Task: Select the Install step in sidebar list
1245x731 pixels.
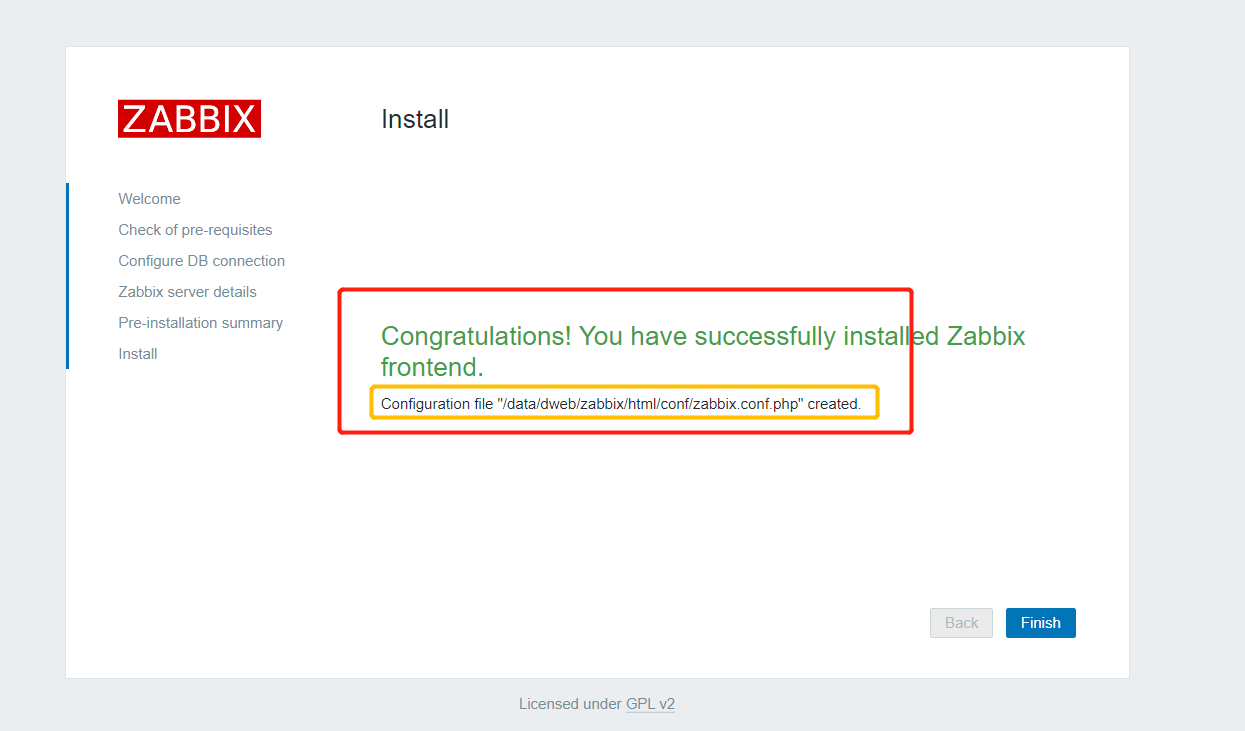Action: (138, 354)
